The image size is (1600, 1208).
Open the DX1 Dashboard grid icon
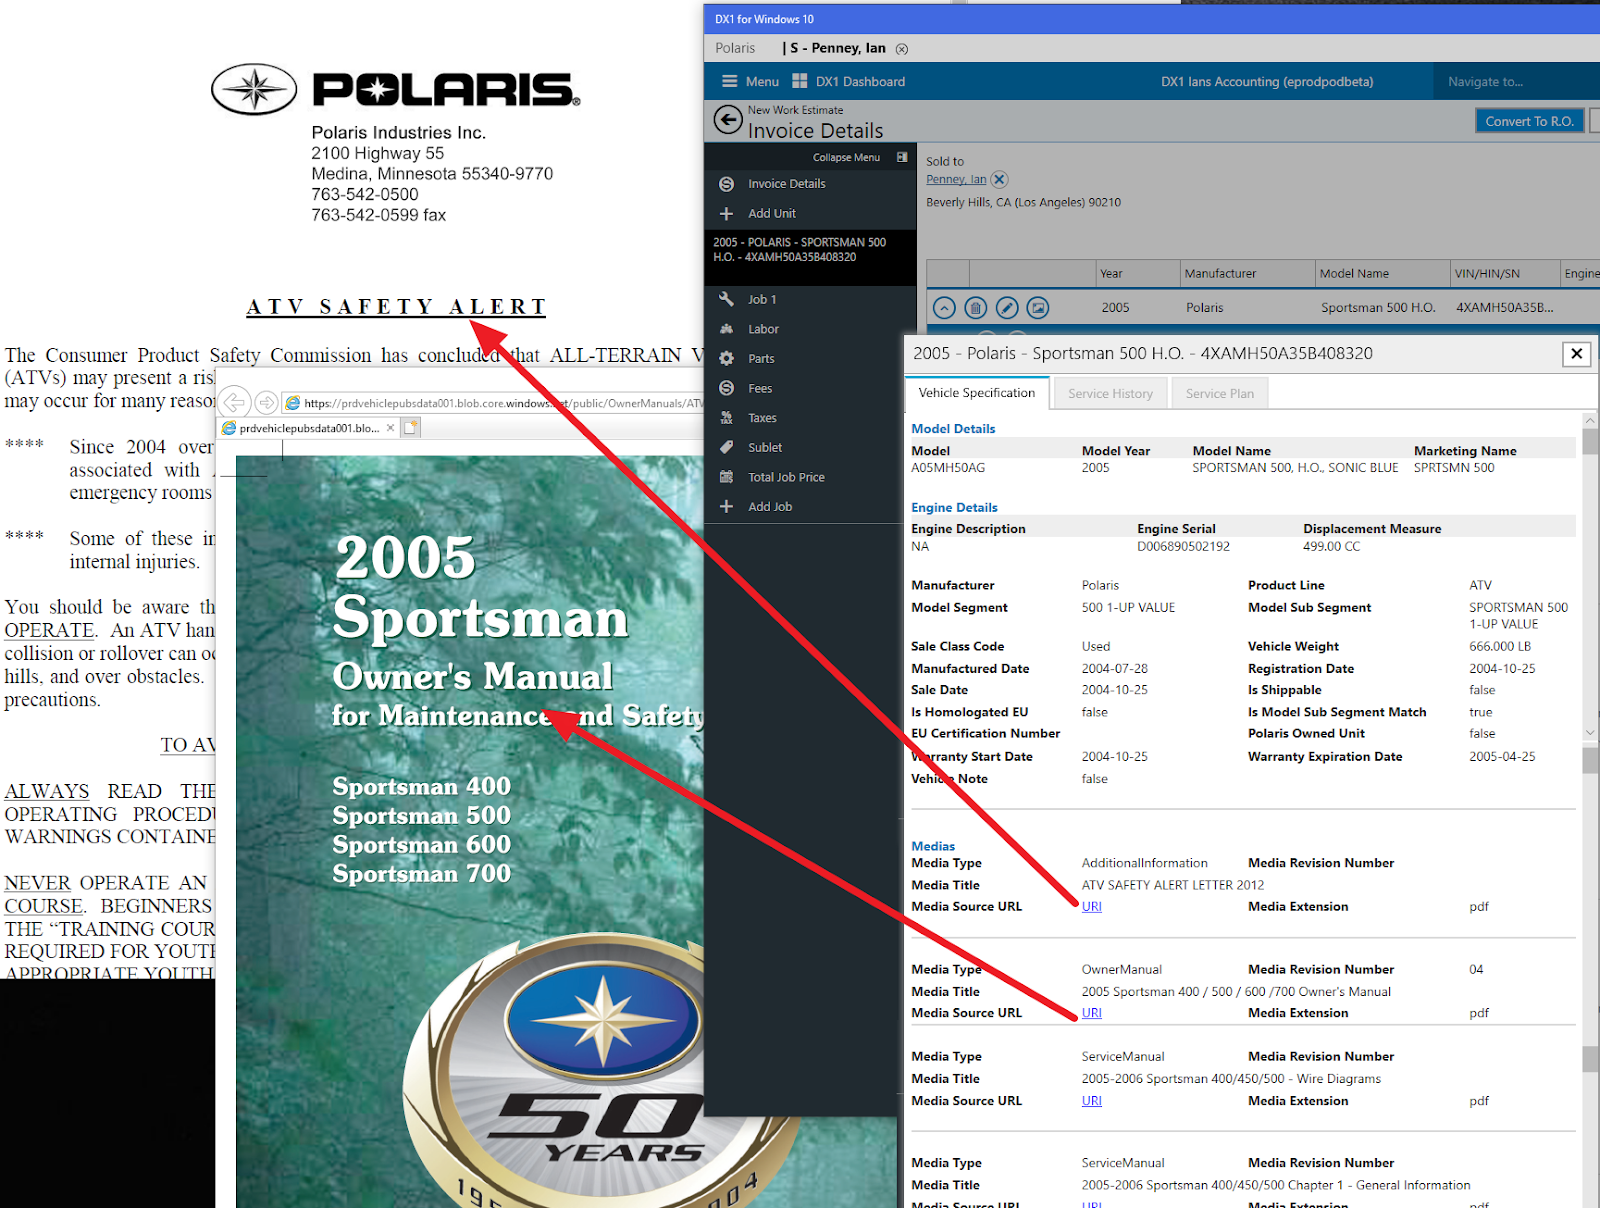(799, 81)
